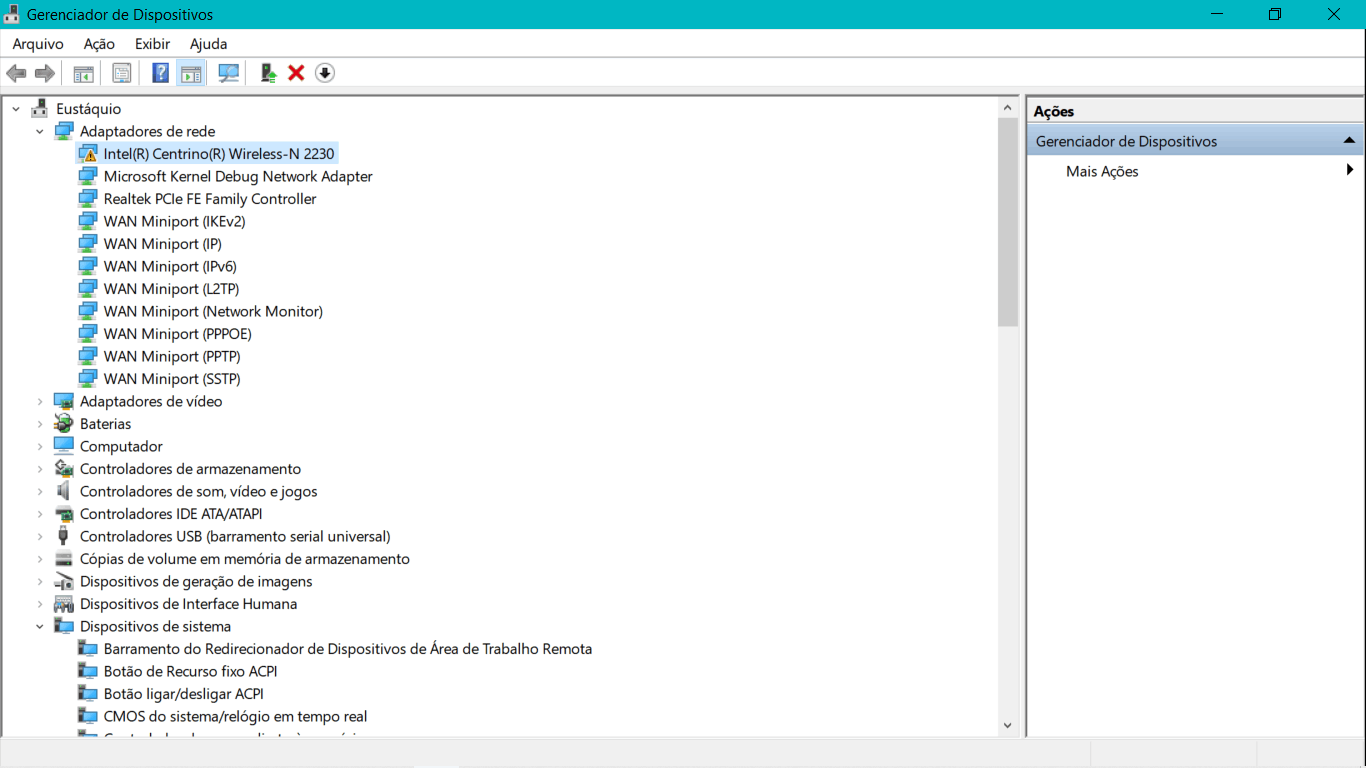The image size is (1366, 768).
Task: Click the Computador monitor icon
Action: pyautogui.click(x=64, y=446)
